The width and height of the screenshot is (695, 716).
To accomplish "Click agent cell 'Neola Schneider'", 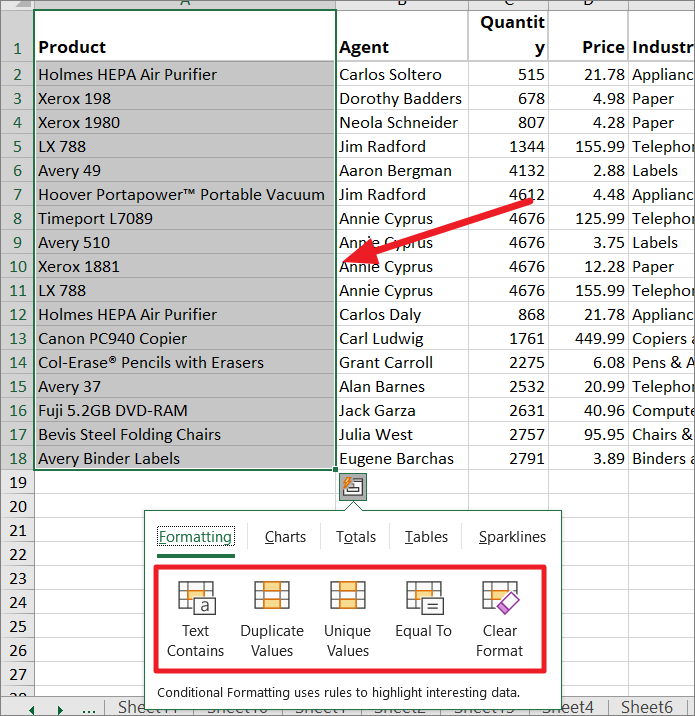I will (402, 122).
